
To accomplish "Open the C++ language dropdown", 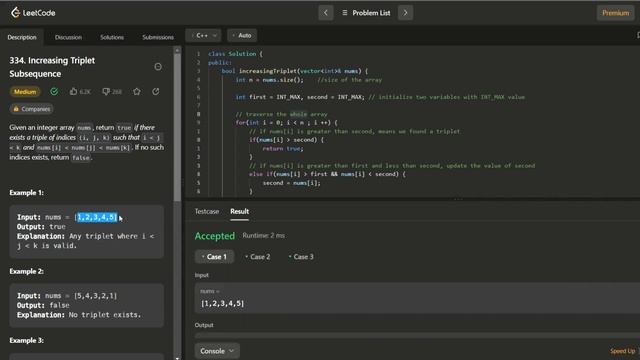I will coord(204,36).
